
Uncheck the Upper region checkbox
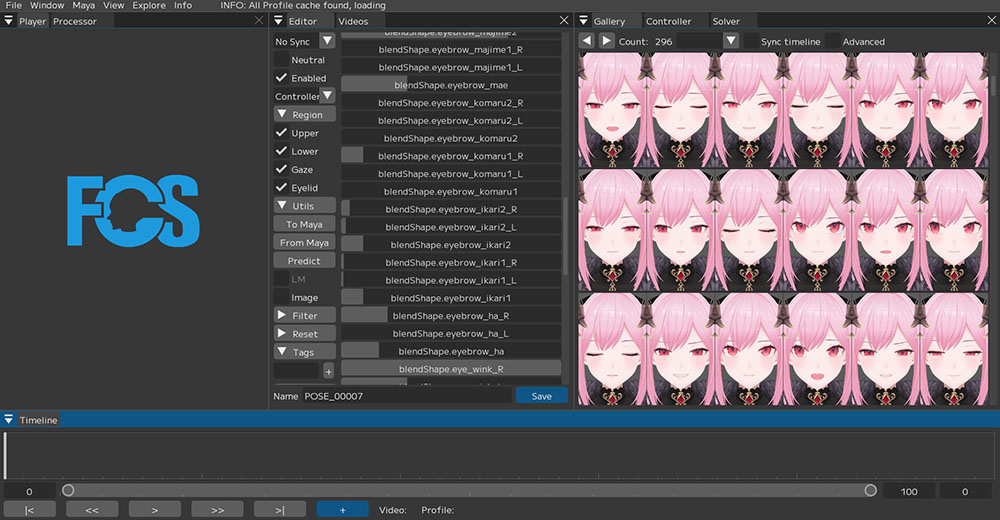coord(281,133)
